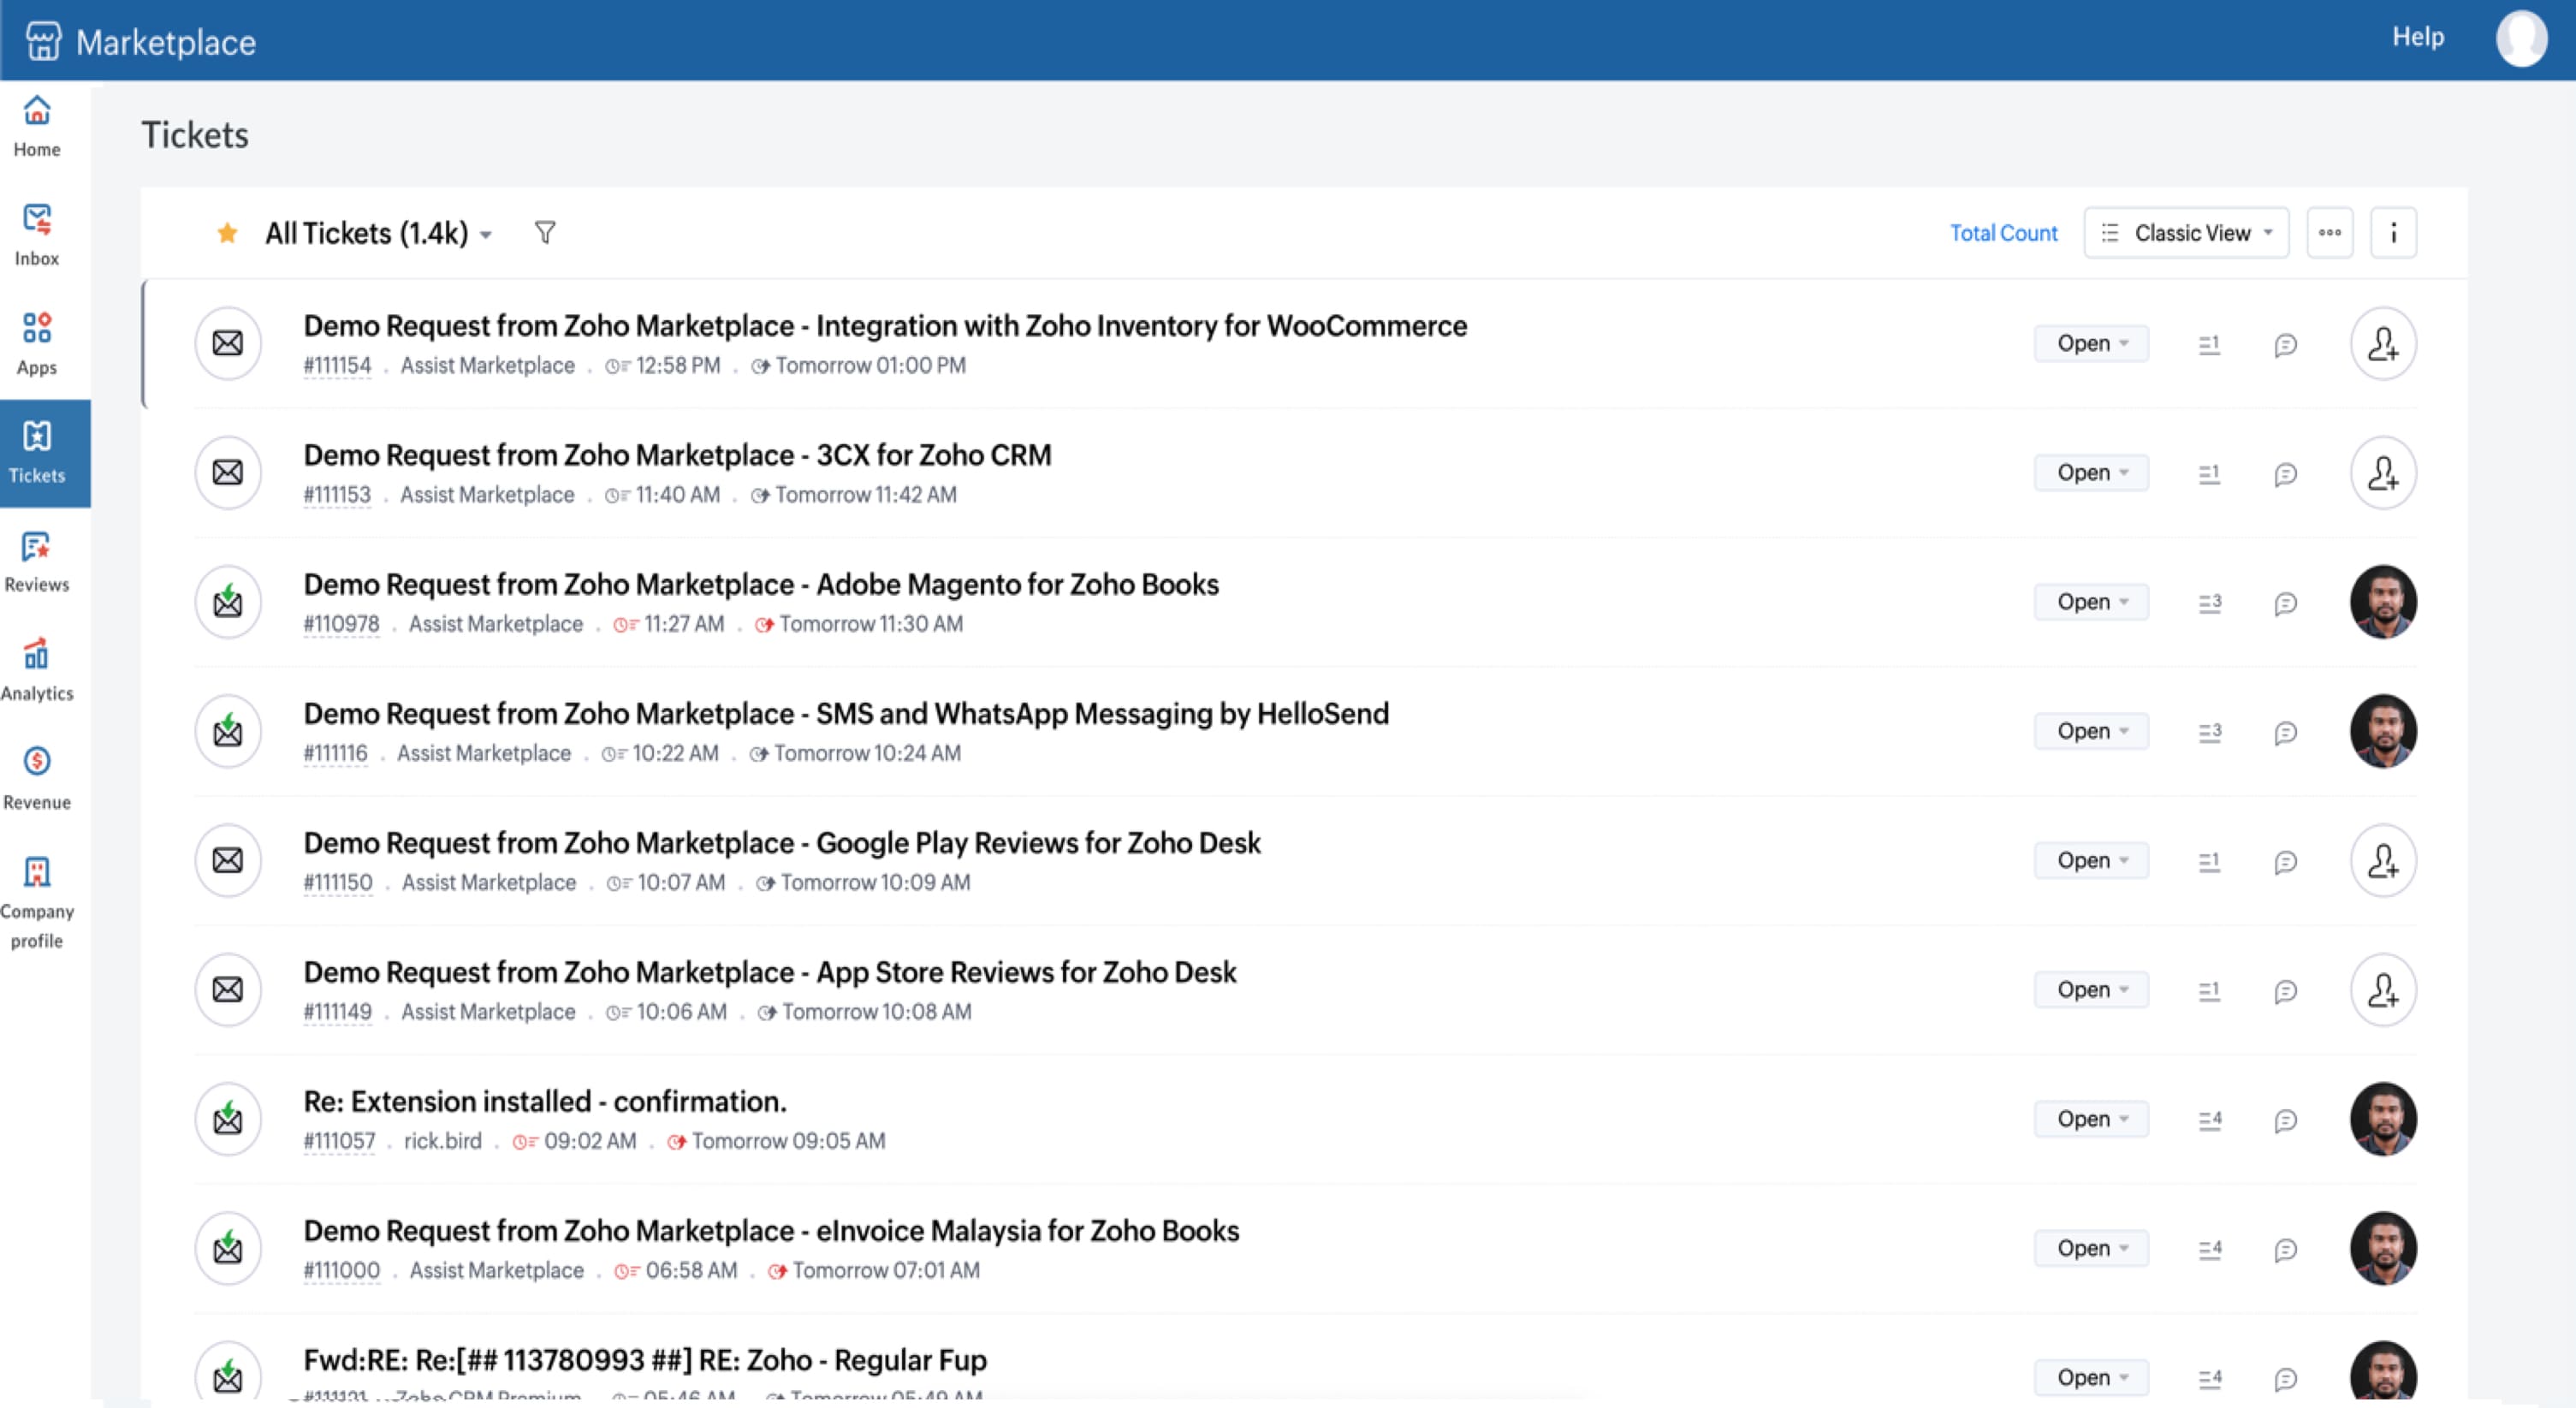This screenshot has height=1408, width=2576.
Task: View thread count on ticket #111154
Action: point(2209,344)
